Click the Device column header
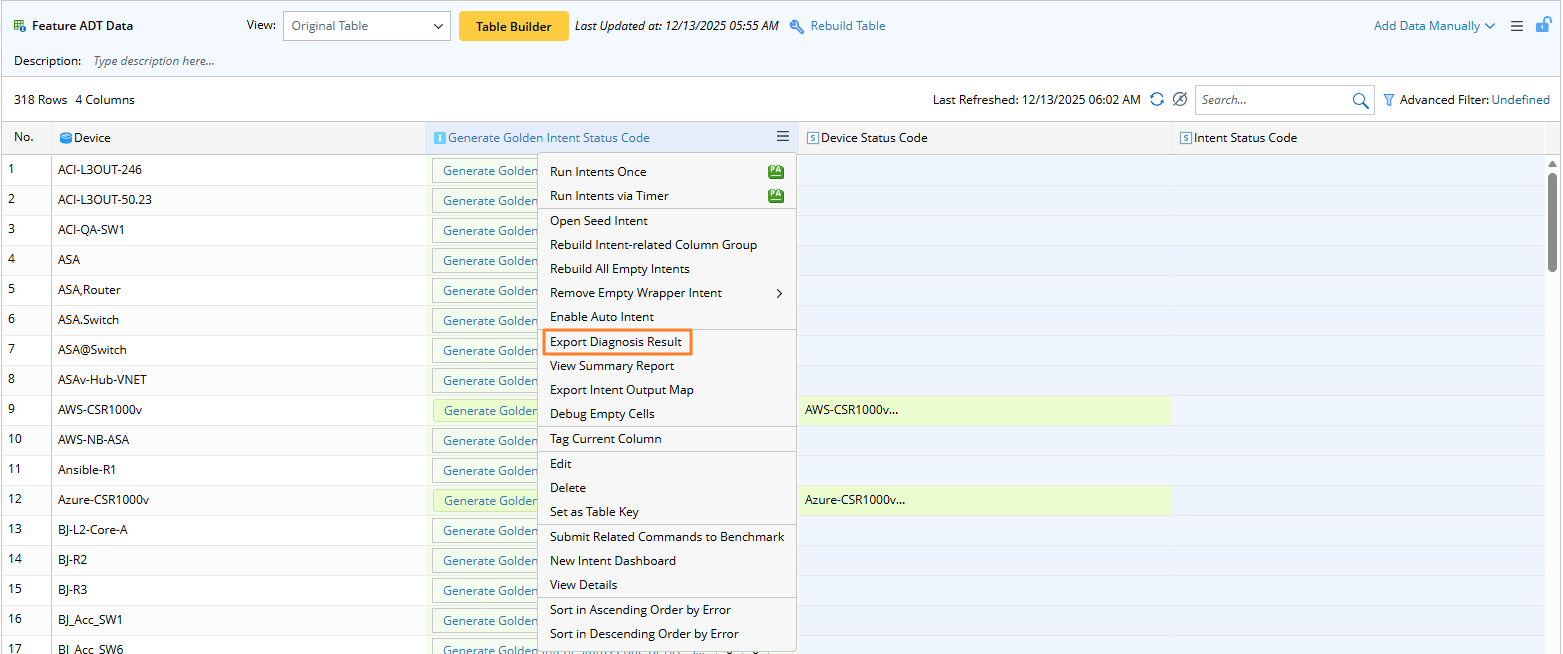Screen dimensions: 1563x654 click(x=92, y=138)
